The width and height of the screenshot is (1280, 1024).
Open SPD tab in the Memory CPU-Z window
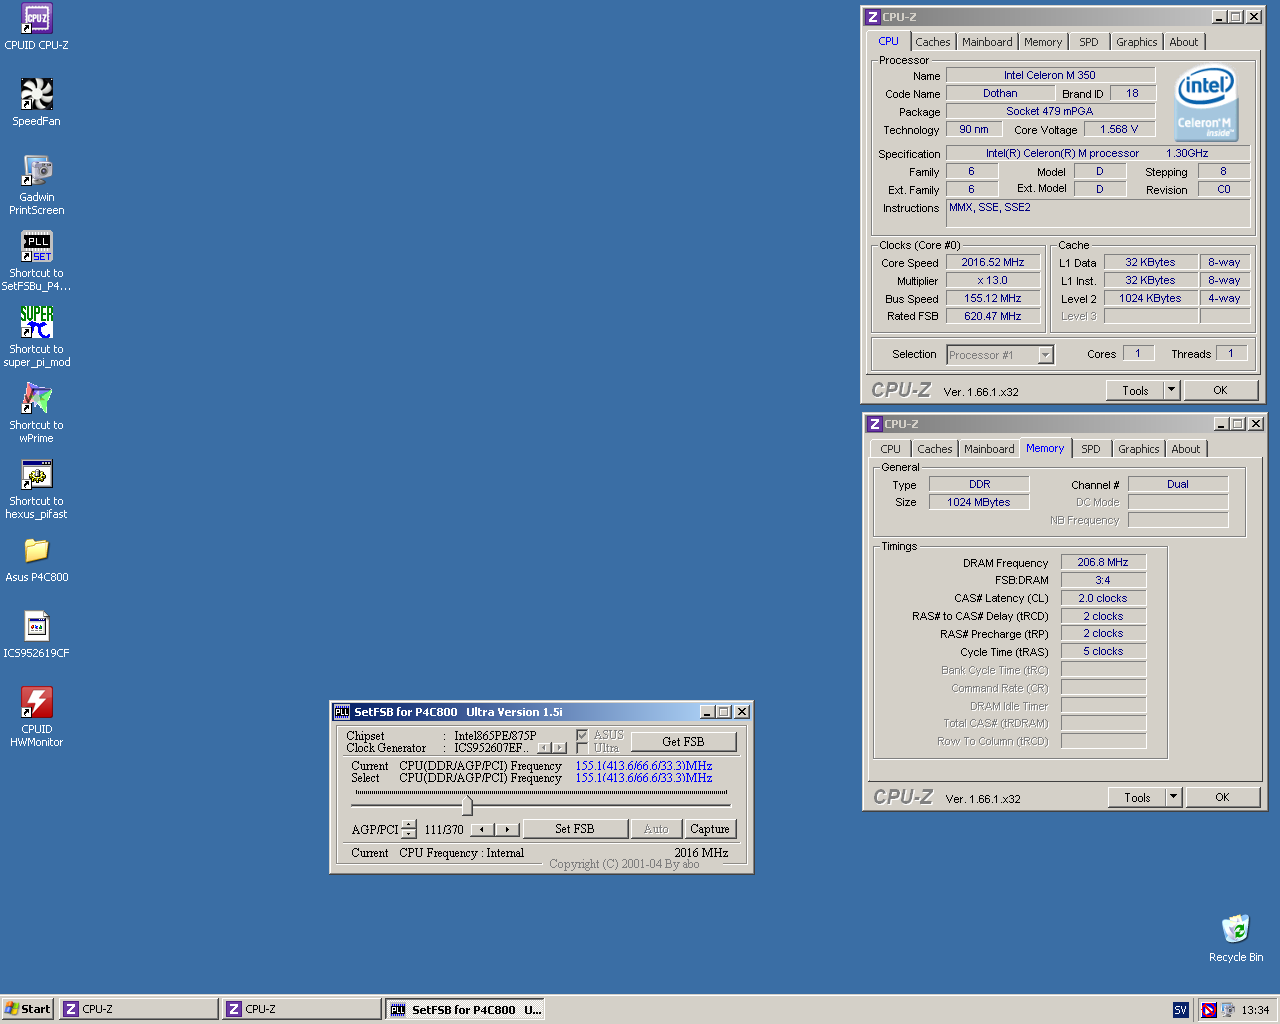pyautogui.click(x=1091, y=449)
